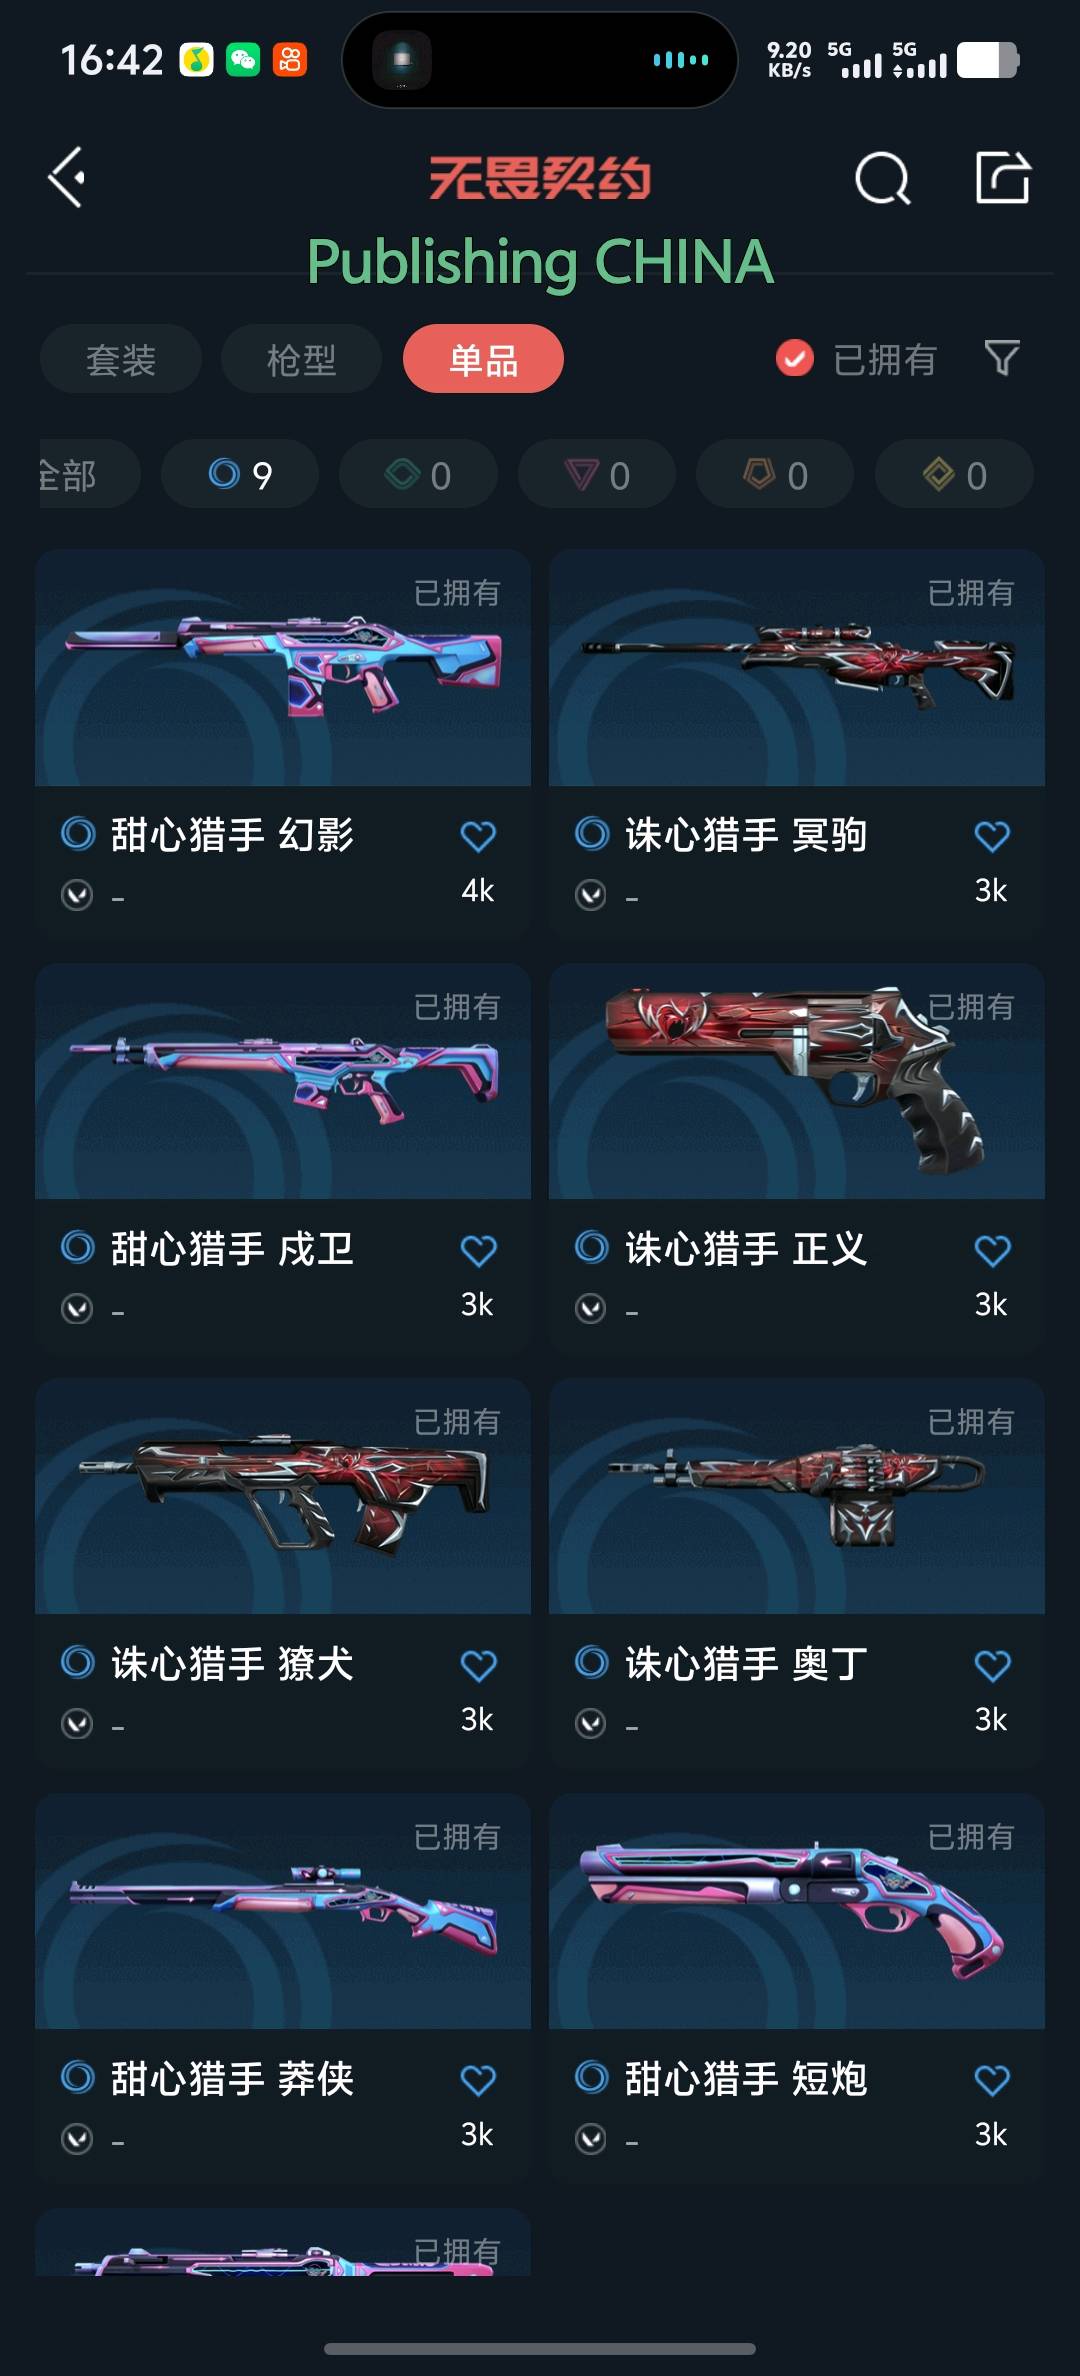Viewport: 1080px width, 2376px height.
Task: Switch to the 套装 tab
Action: tap(121, 359)
